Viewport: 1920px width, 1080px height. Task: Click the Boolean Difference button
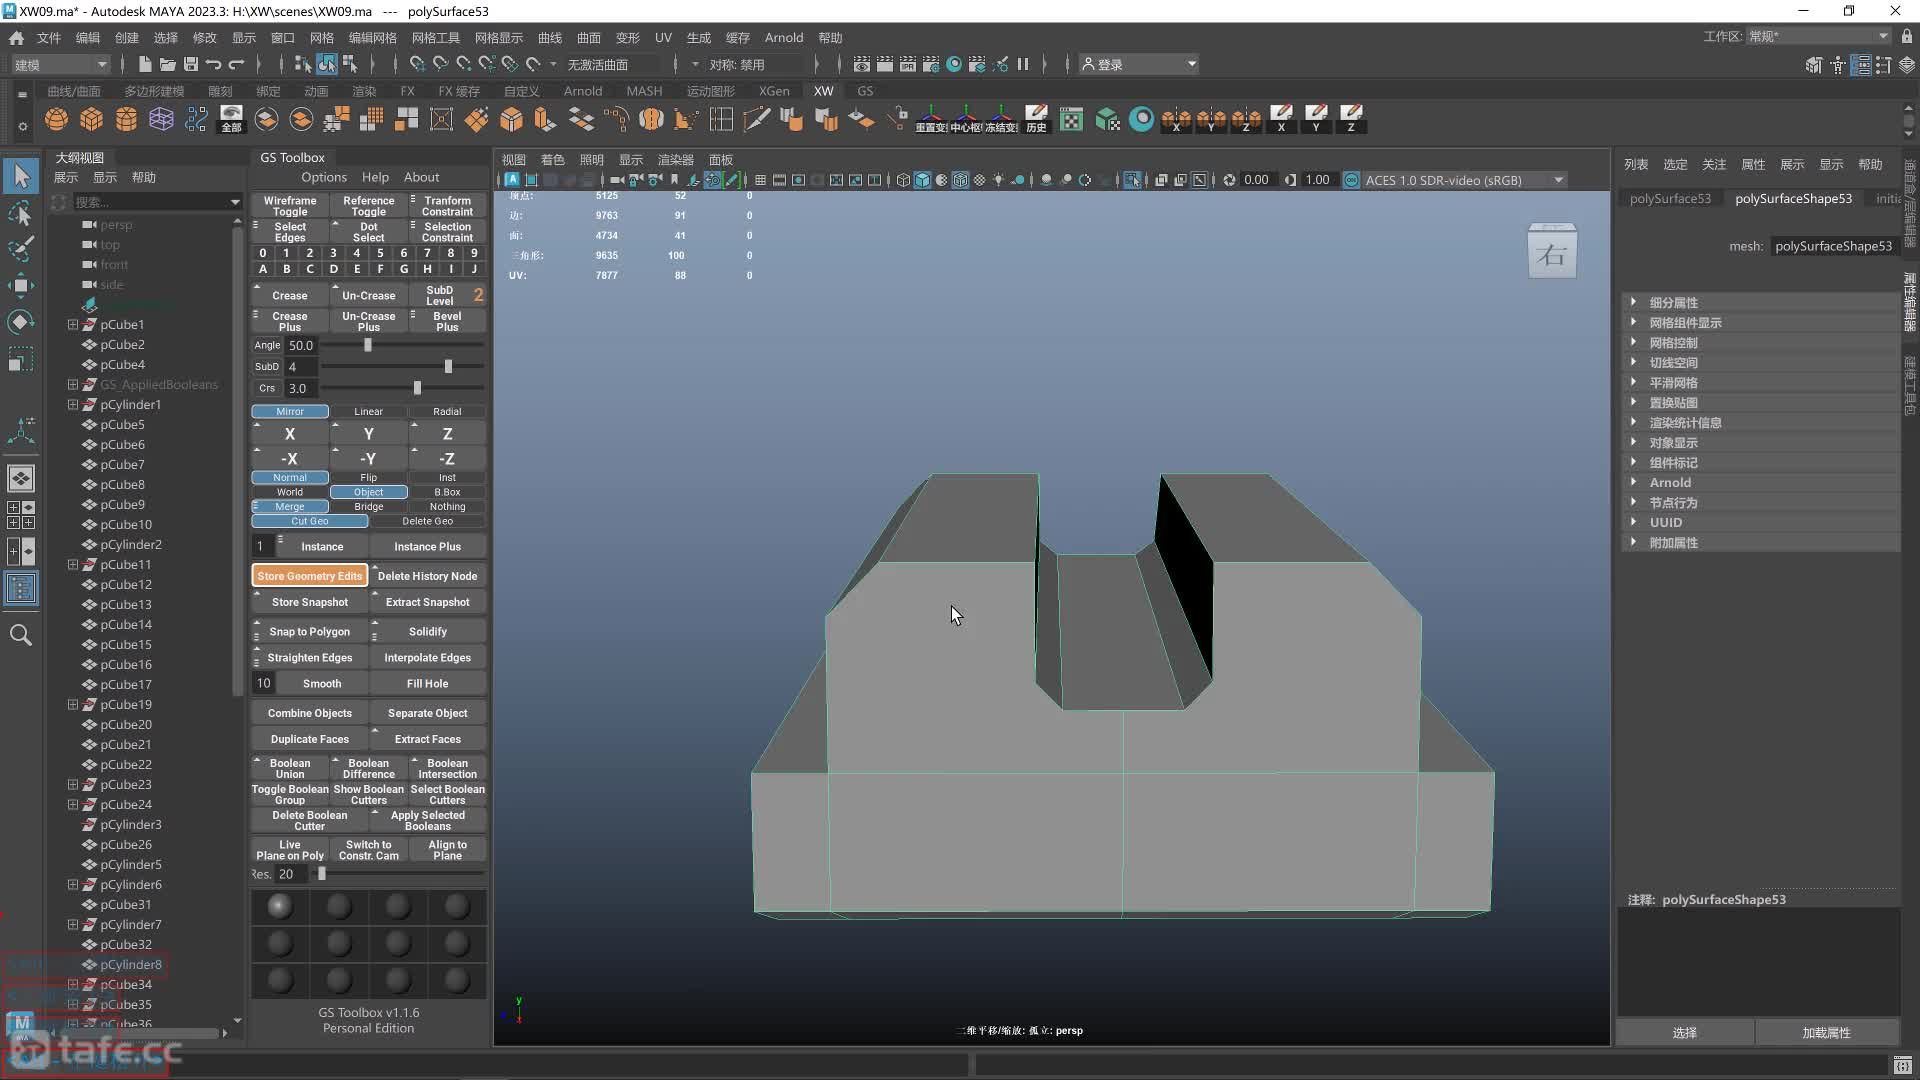click(x=368, y=768)
